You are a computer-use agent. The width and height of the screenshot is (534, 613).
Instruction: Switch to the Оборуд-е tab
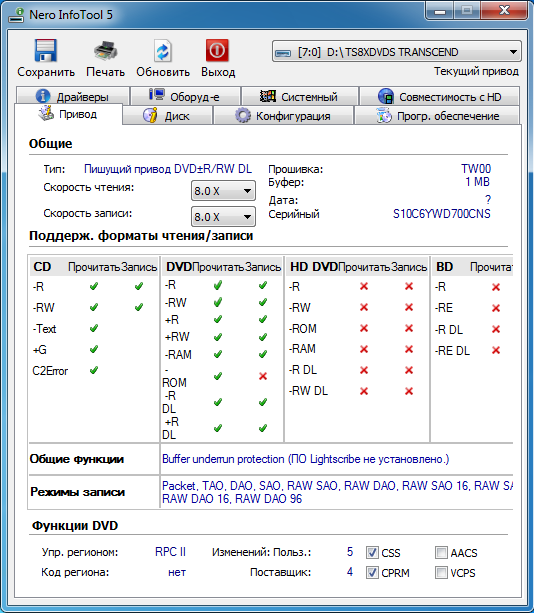pyautogui.click(x=185, y=96)
